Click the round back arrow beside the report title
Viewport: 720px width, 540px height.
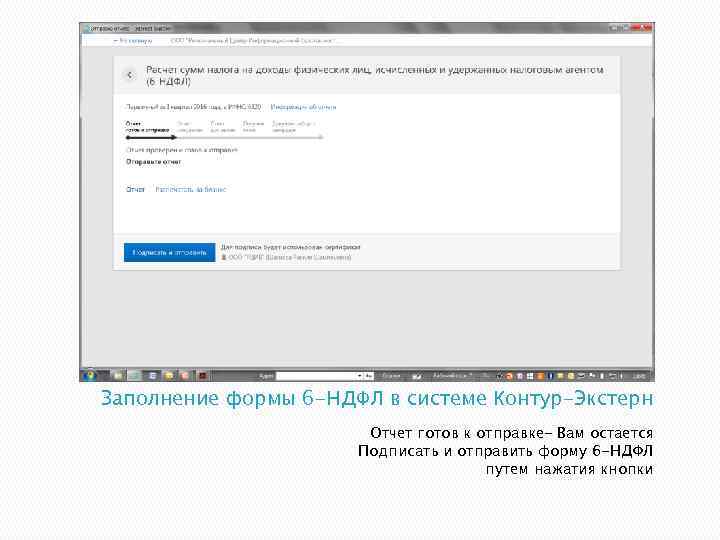click(x=129, y=75)
